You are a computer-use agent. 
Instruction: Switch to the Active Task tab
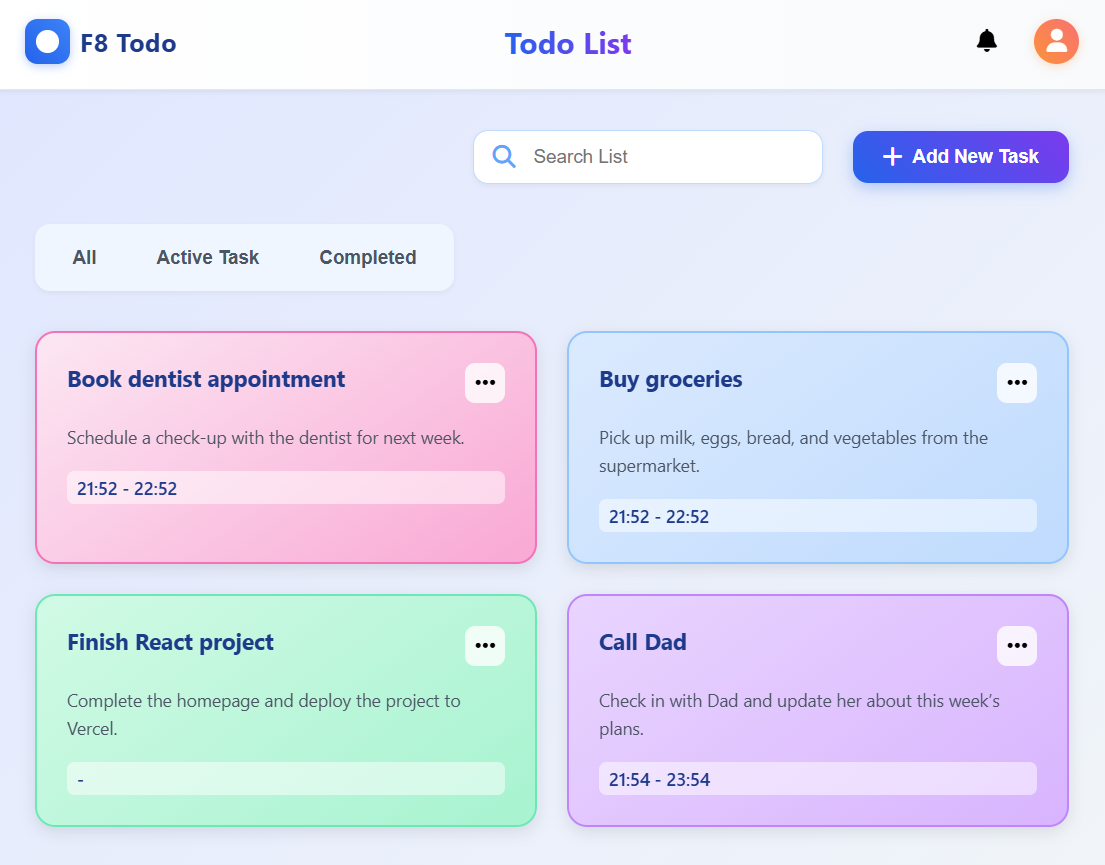[x=208, y=257]
